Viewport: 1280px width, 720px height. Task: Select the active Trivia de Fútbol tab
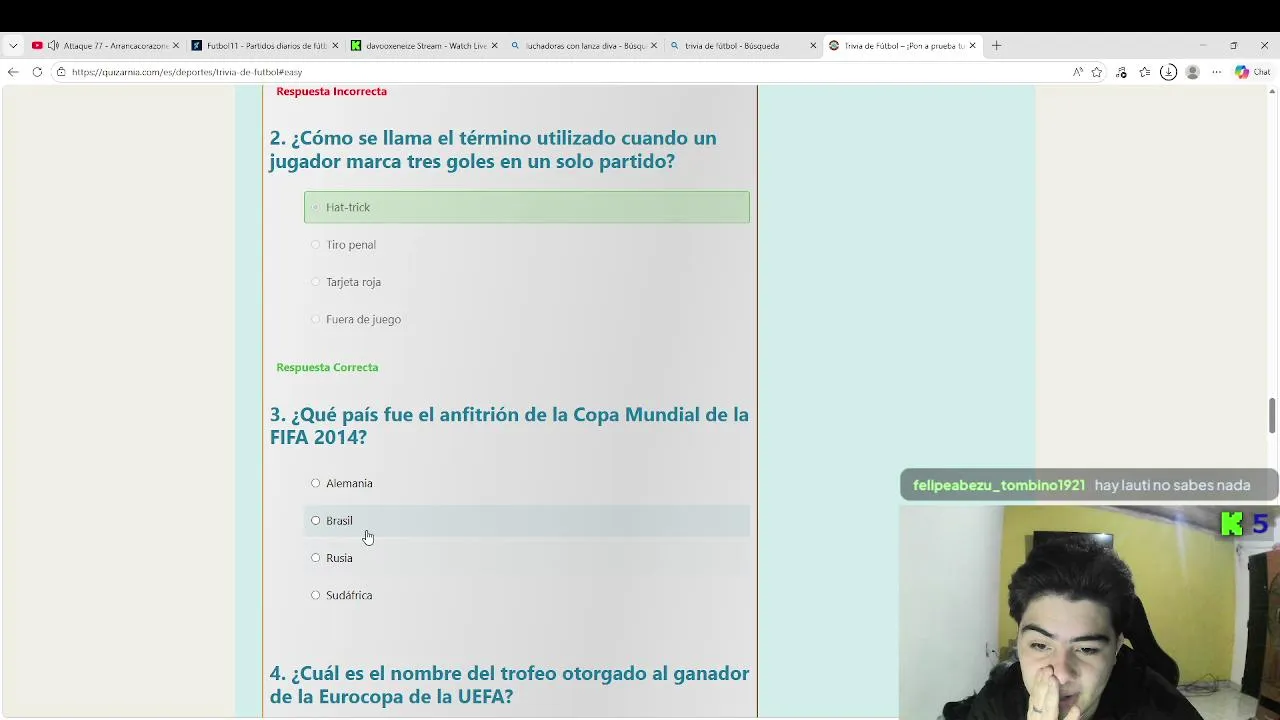[902, 45]
